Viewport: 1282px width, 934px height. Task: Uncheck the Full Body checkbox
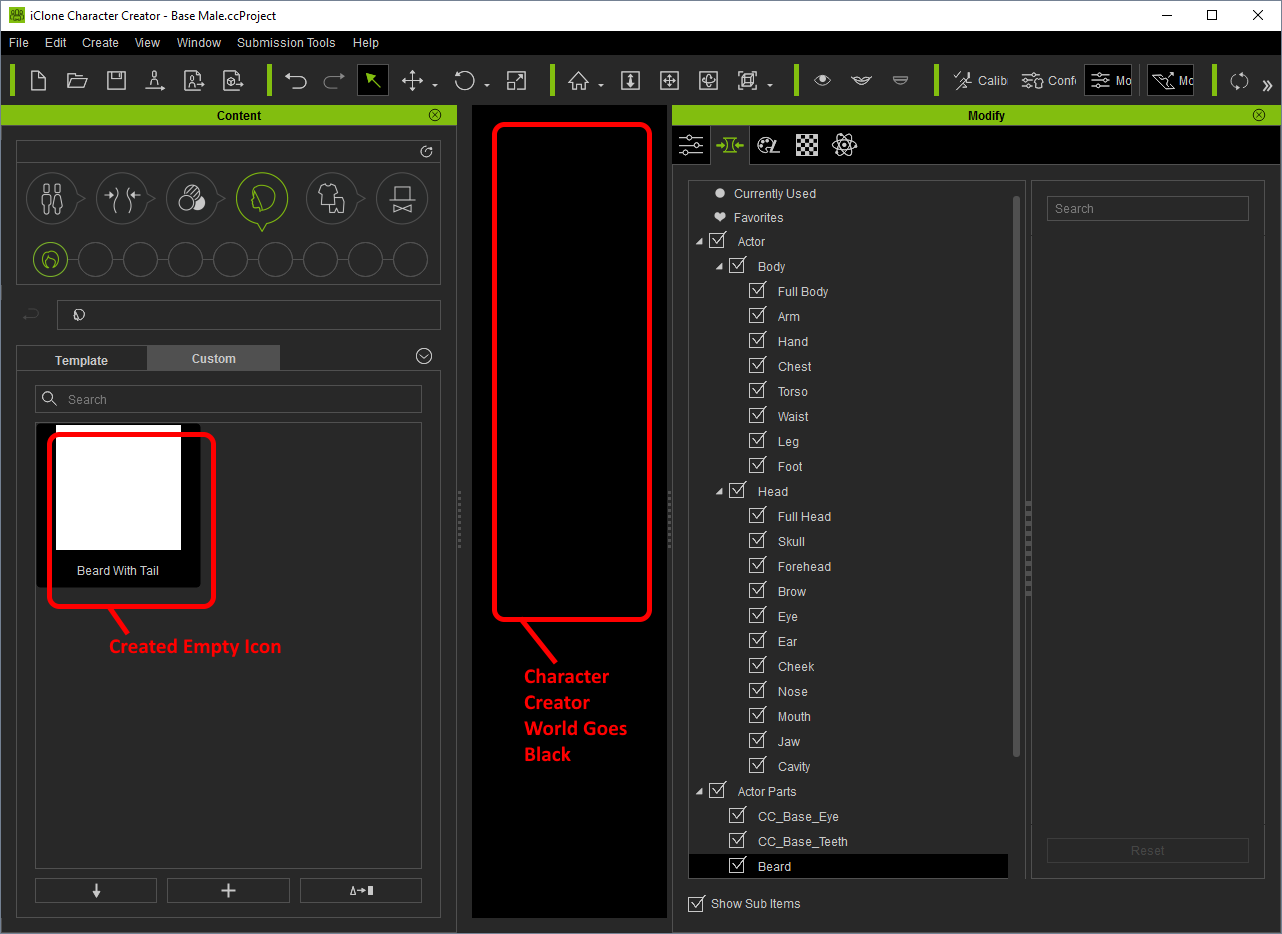757,290
